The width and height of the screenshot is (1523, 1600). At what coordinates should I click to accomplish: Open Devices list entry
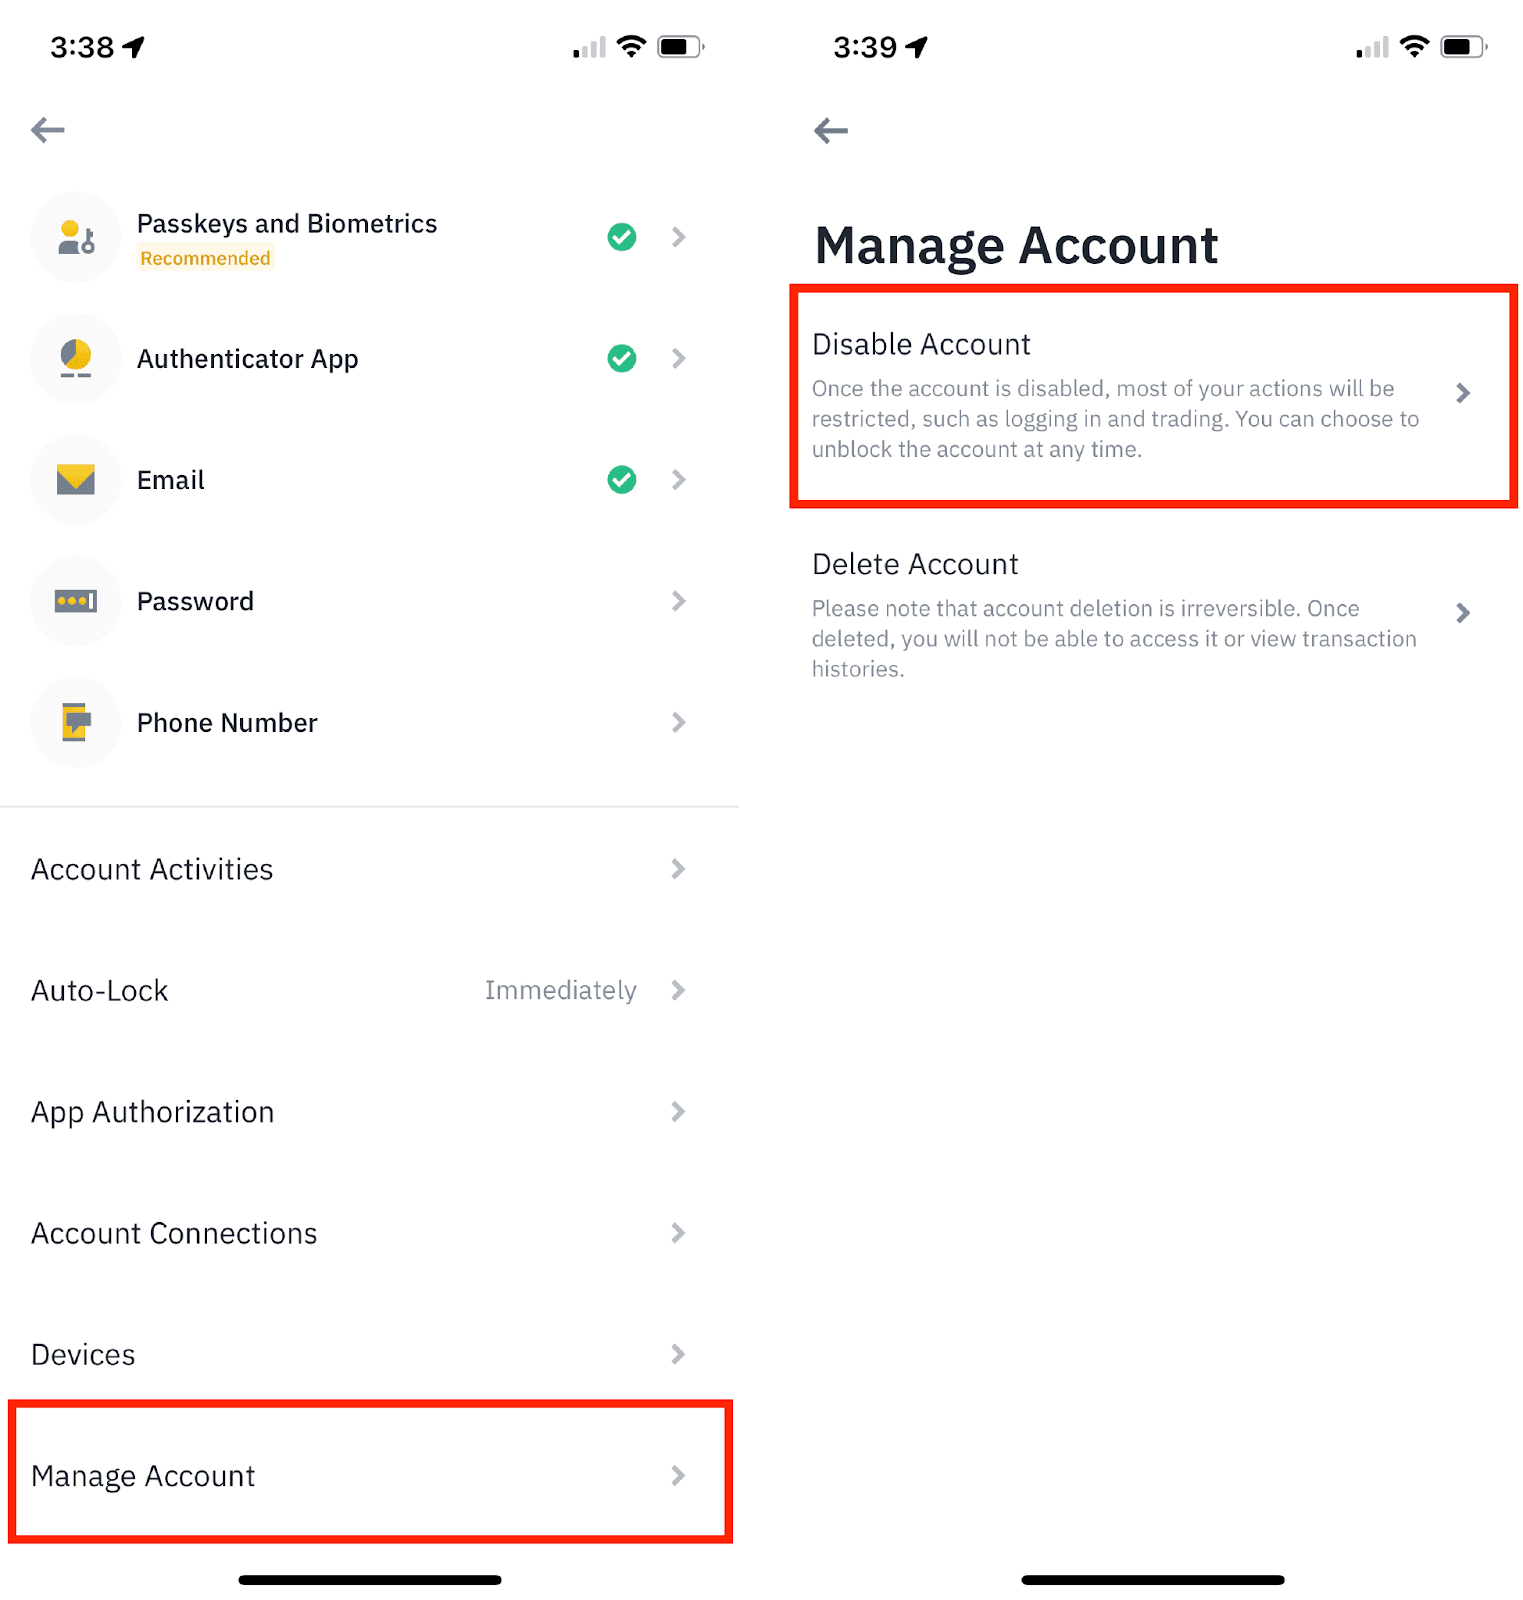pyautogui.click(x=369, y=1354)
